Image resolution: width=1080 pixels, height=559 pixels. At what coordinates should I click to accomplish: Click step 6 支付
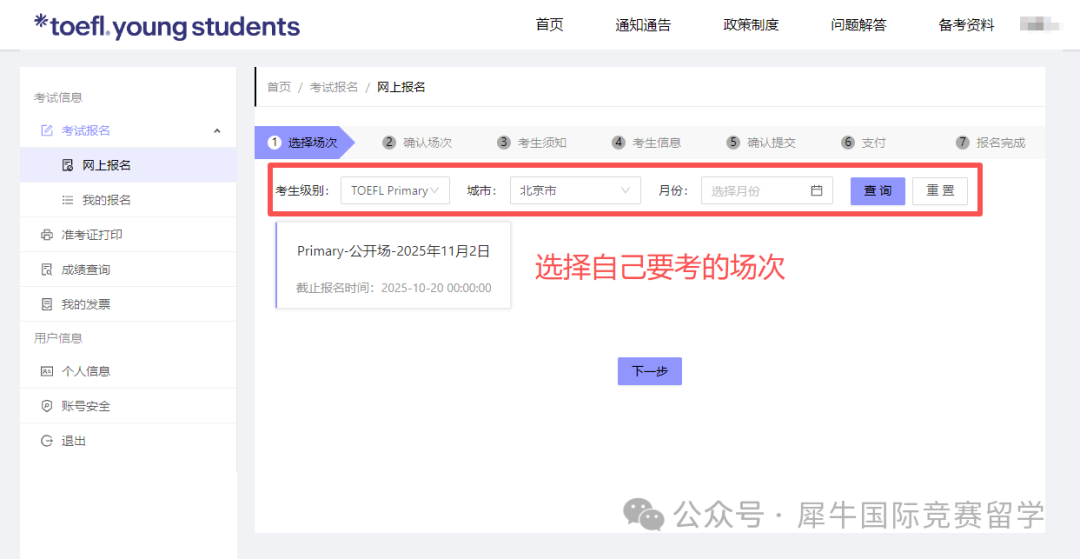point(864,143)
